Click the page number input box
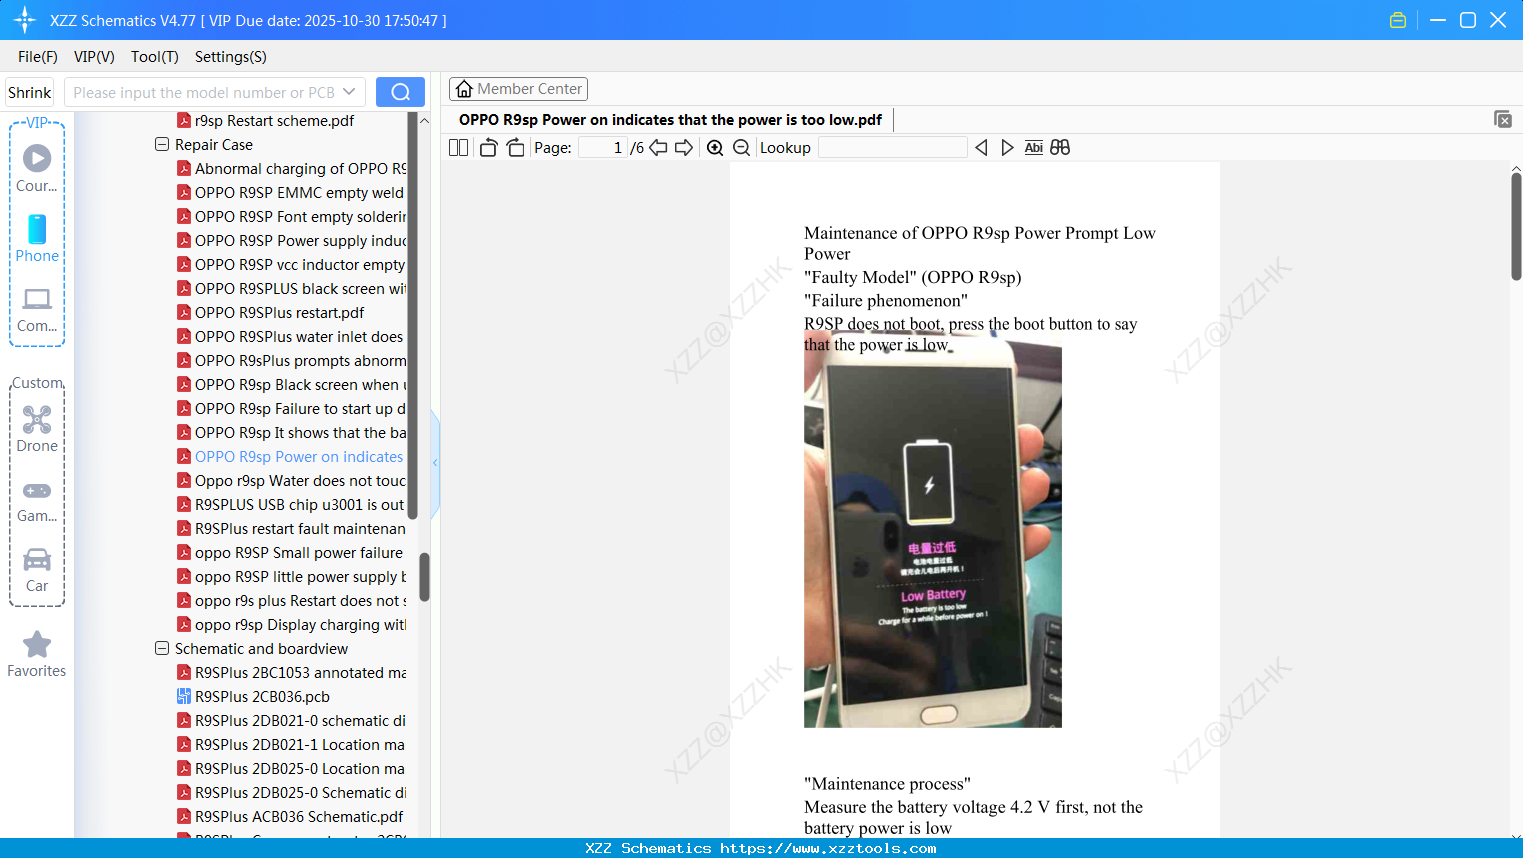 pos(602,148)
